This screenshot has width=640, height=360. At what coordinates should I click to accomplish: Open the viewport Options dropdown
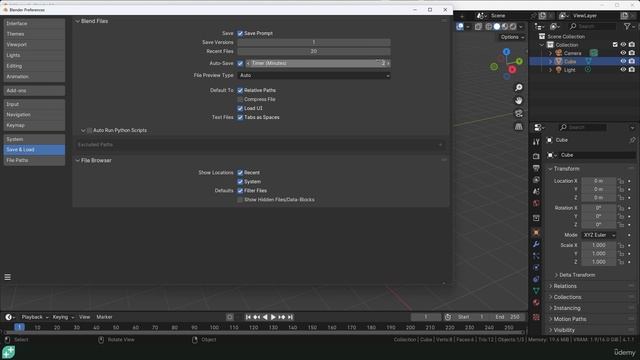point(512,37)
